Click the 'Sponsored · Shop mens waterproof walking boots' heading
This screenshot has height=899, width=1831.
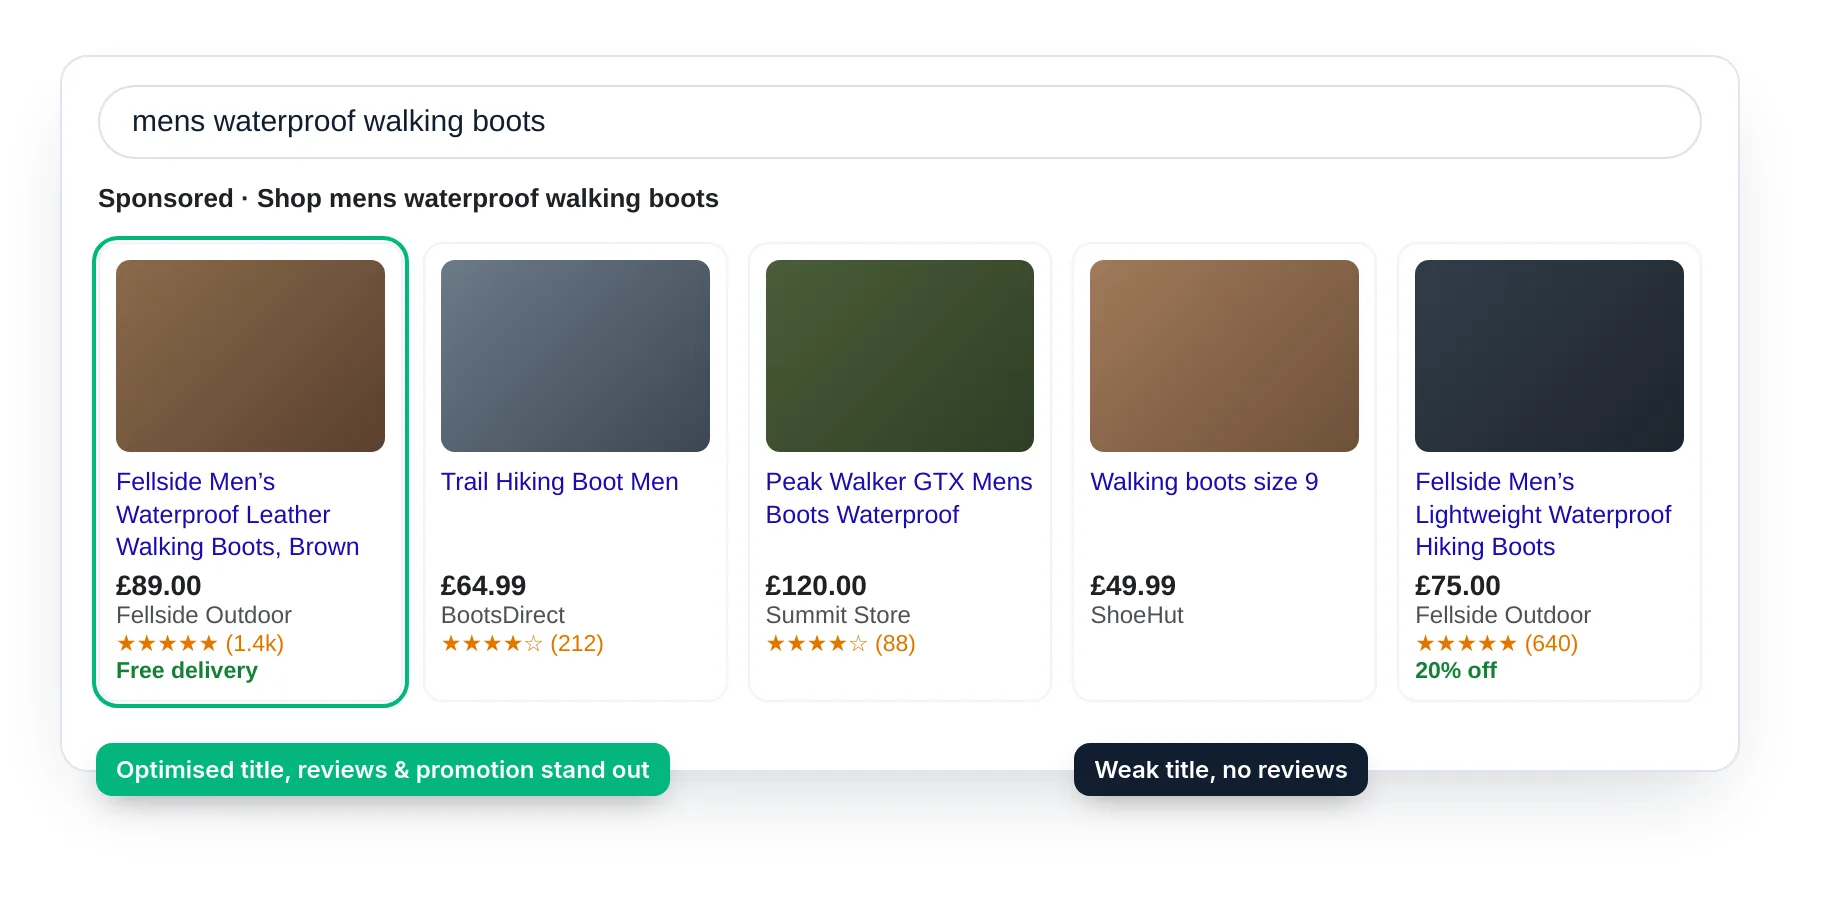pyautogui.click(x=408, y=199)
